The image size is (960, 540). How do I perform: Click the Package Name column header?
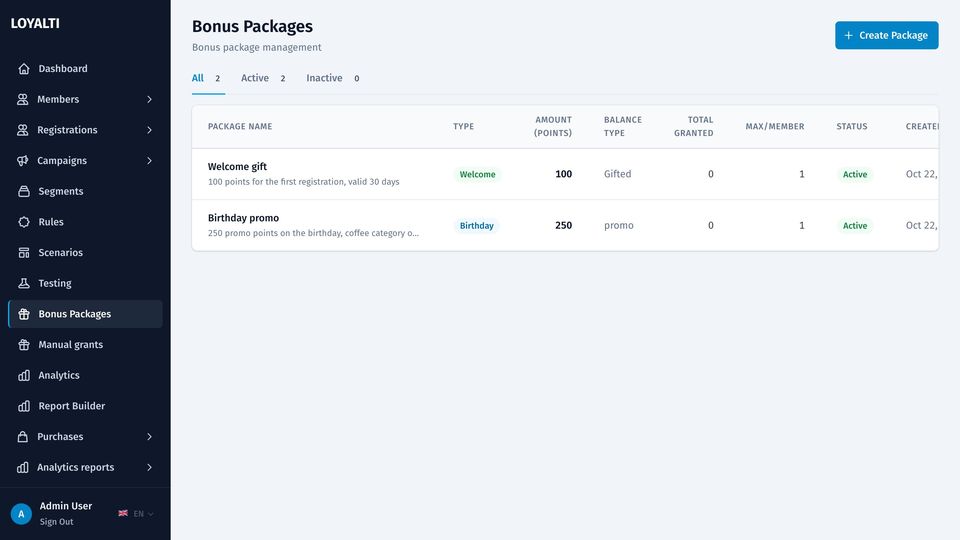[x=240, y=127]
